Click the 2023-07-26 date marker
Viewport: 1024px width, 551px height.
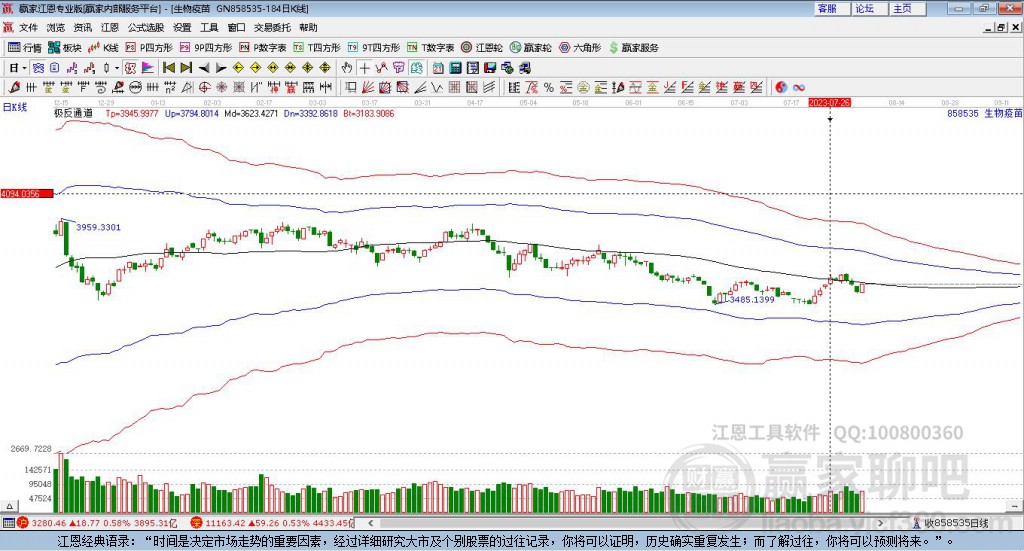tap(829, 102)
